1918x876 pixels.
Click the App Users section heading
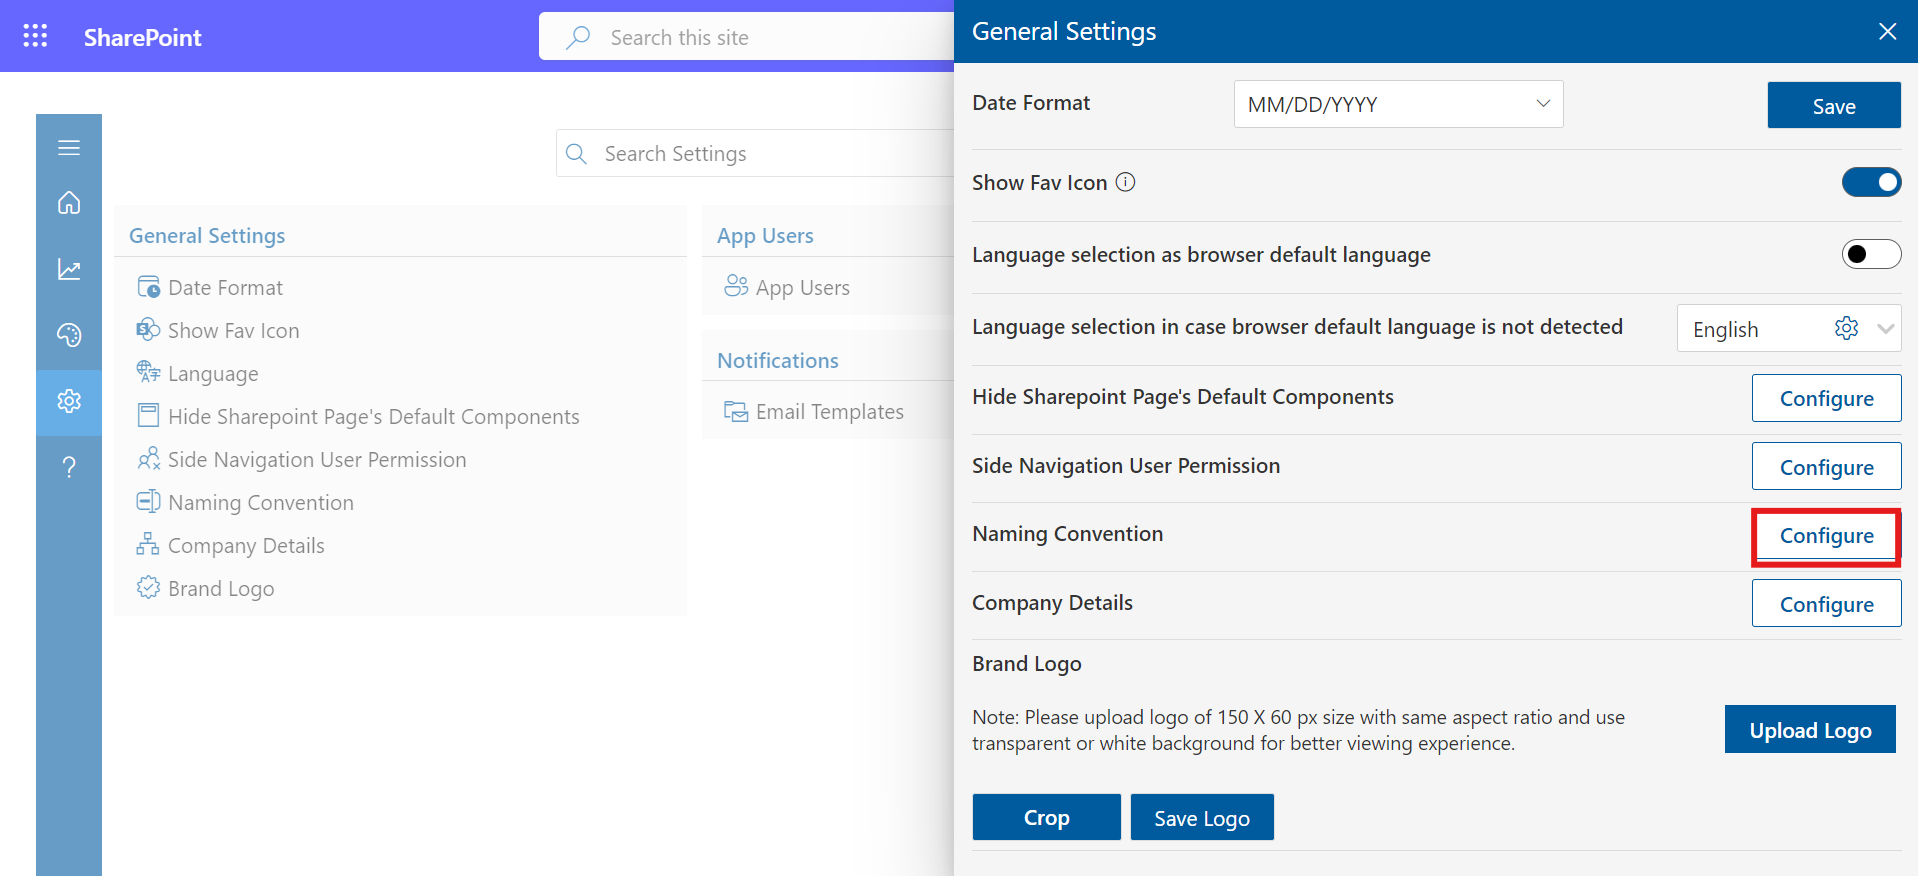tap(765, 236)
